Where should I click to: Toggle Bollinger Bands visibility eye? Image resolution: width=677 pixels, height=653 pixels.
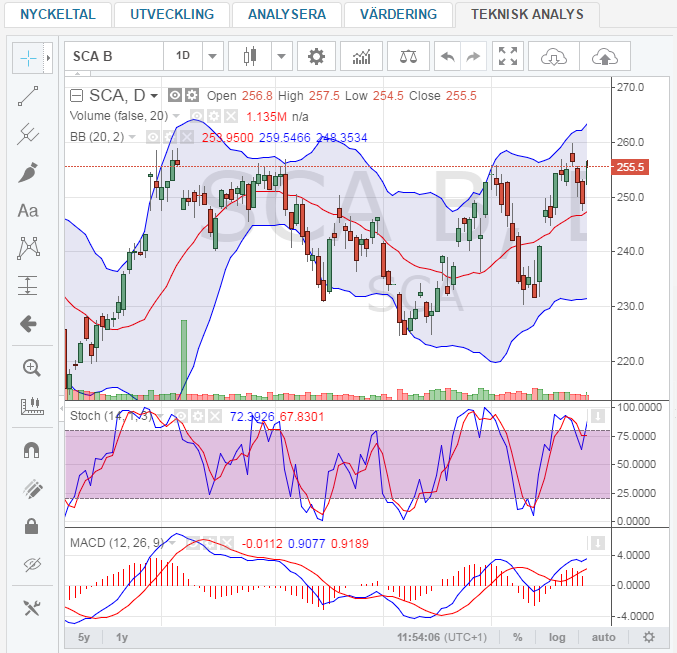(152, 137)
